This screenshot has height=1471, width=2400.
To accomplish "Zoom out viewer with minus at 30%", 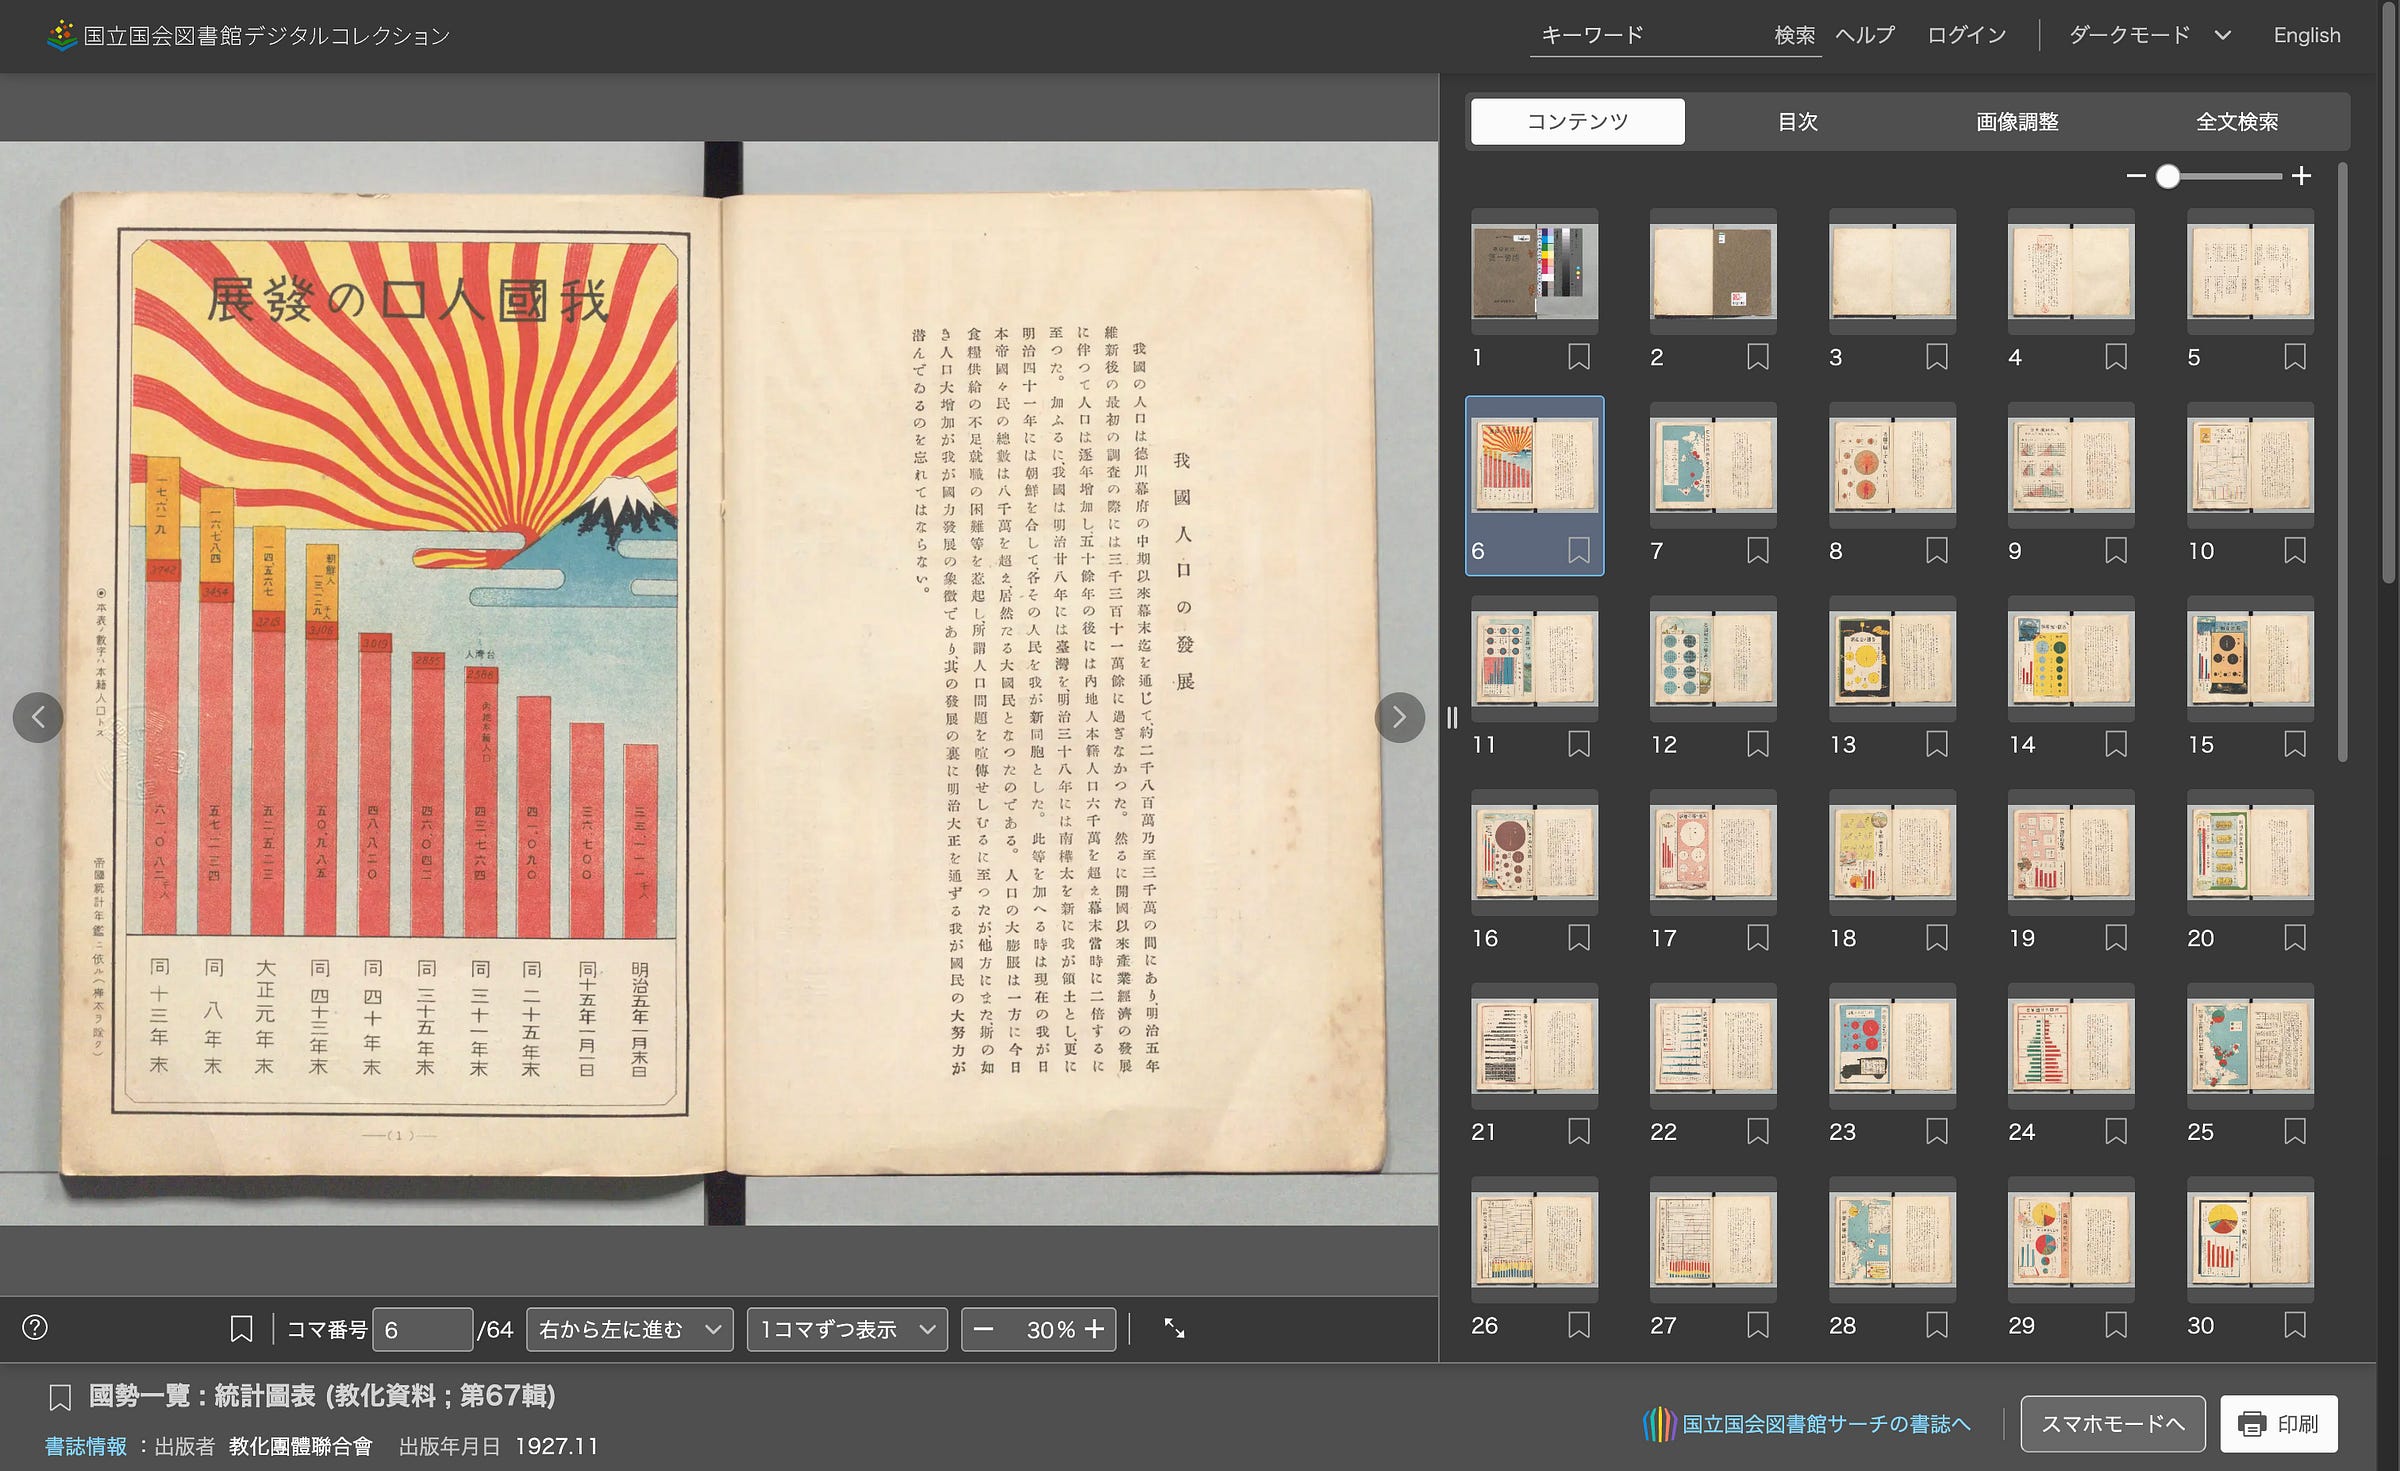I will pyautogui.click(x=983, y=1329).
